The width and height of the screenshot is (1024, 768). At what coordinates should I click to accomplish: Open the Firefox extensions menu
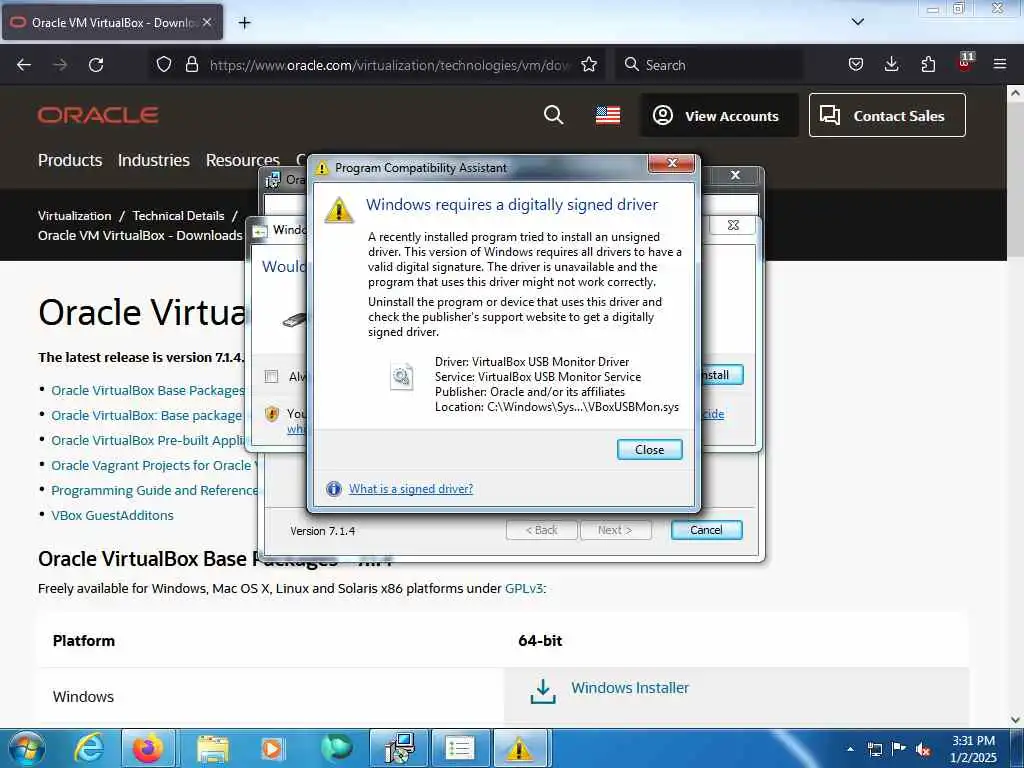coord(928,65)
